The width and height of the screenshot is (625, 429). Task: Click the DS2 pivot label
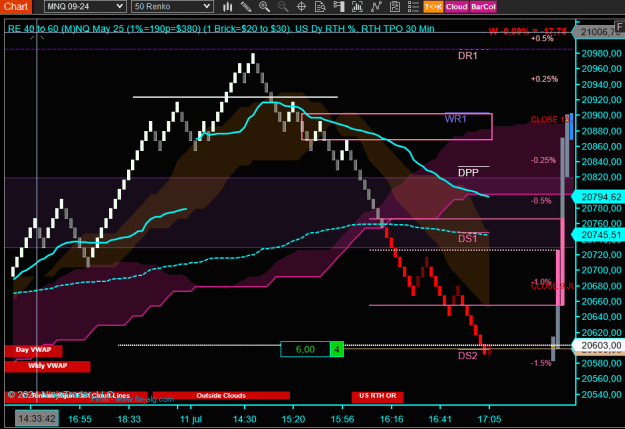[x=468, y=356]
